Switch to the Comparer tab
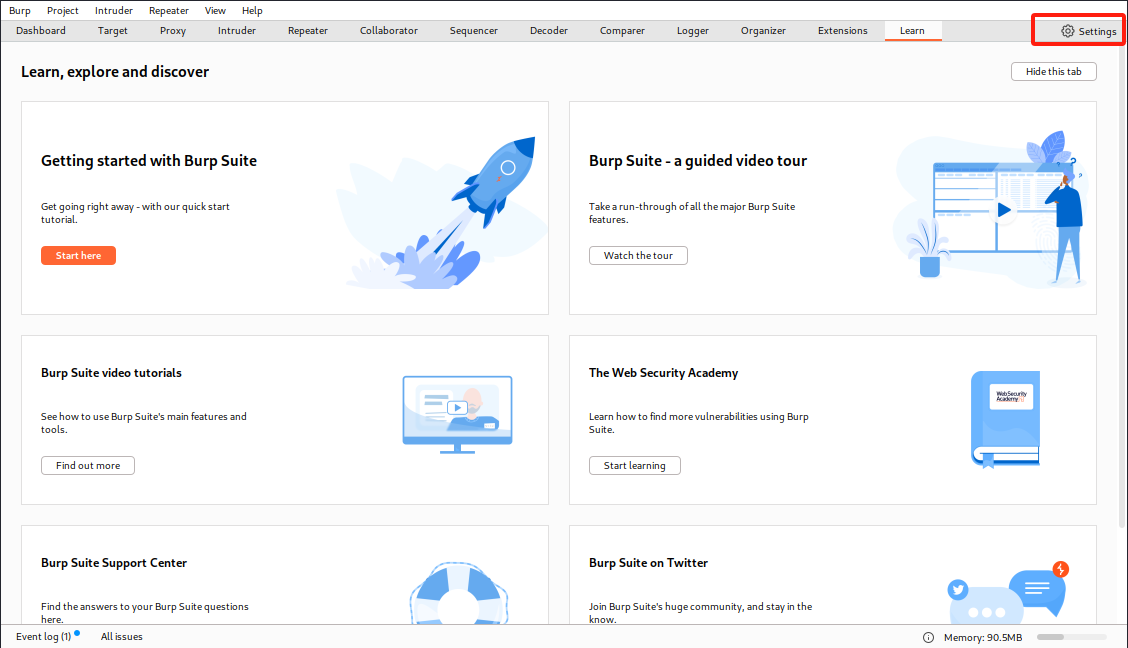The width and height of the screenshot is (1128, 648). click(x=622, y=31)
